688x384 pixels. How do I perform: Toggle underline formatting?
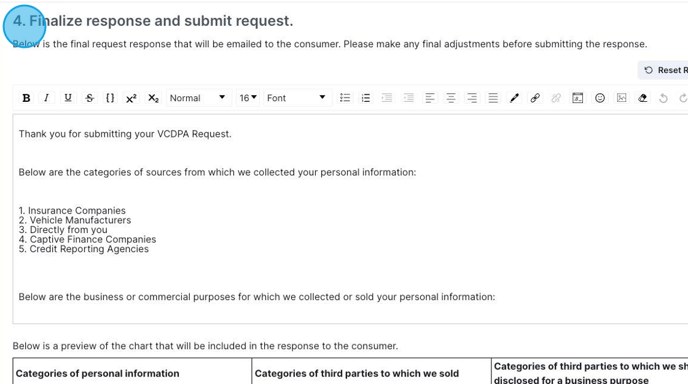tap(68, 98)
